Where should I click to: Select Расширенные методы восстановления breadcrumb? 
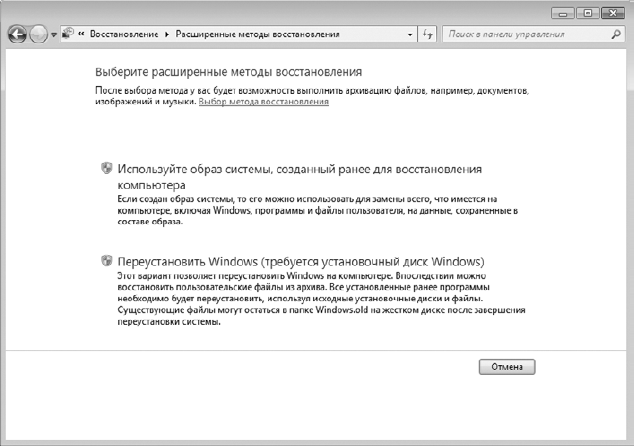(257, 34)
